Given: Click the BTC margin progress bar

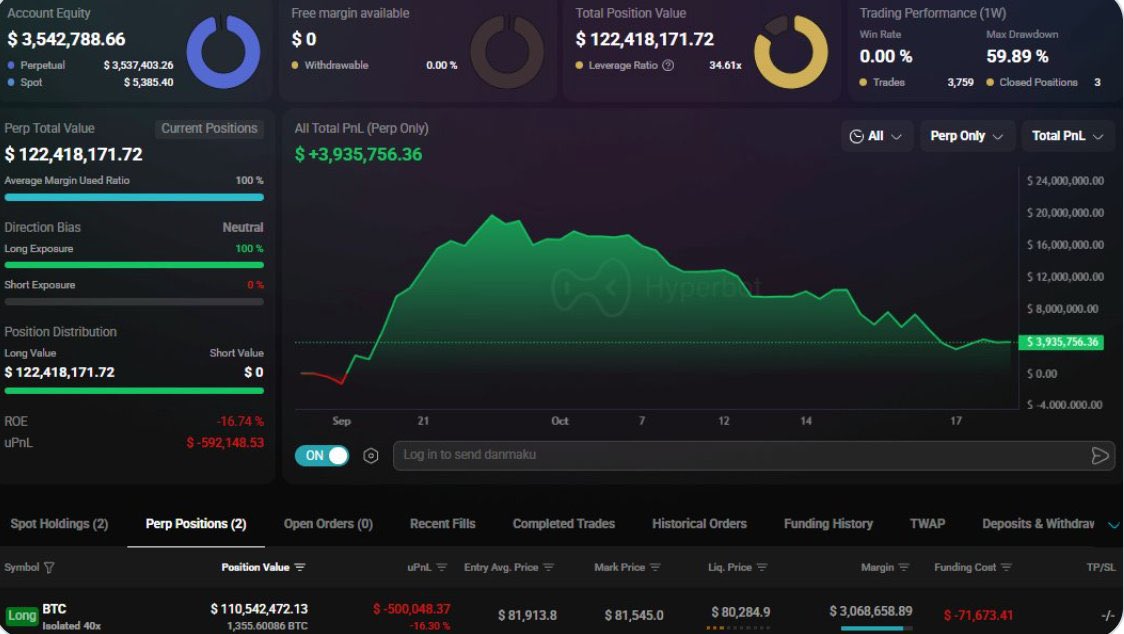Looking at the screenshot, I should (x=877, y=628).
